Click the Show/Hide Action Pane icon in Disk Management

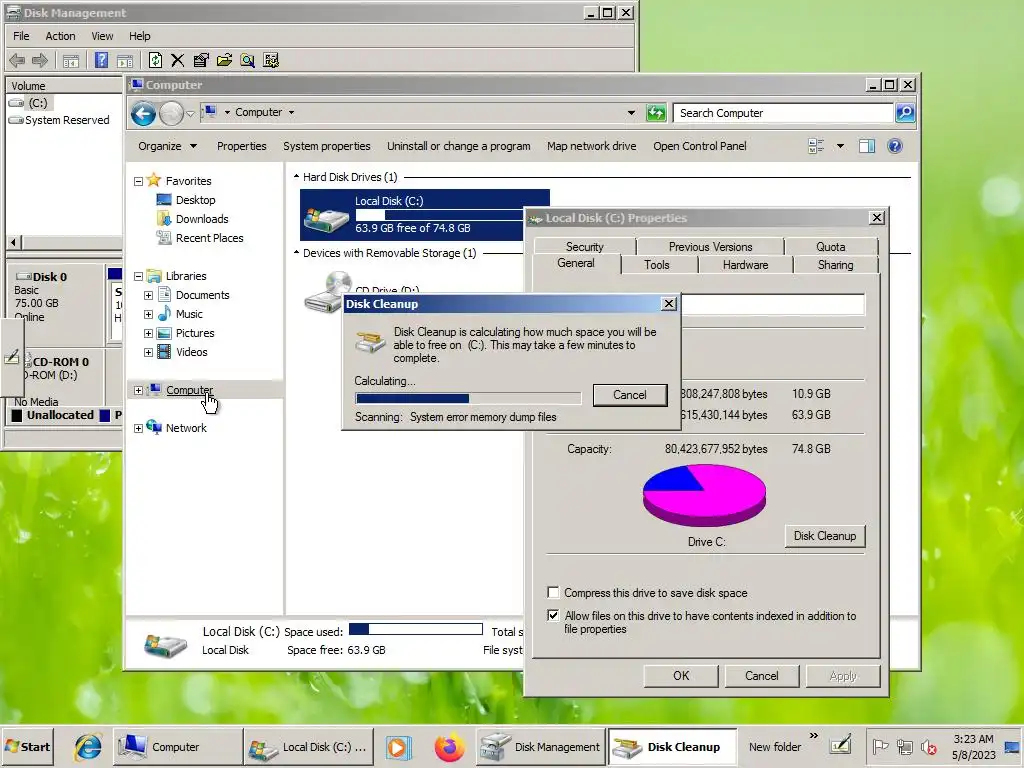pyautogui.click(x=125, y=61)
